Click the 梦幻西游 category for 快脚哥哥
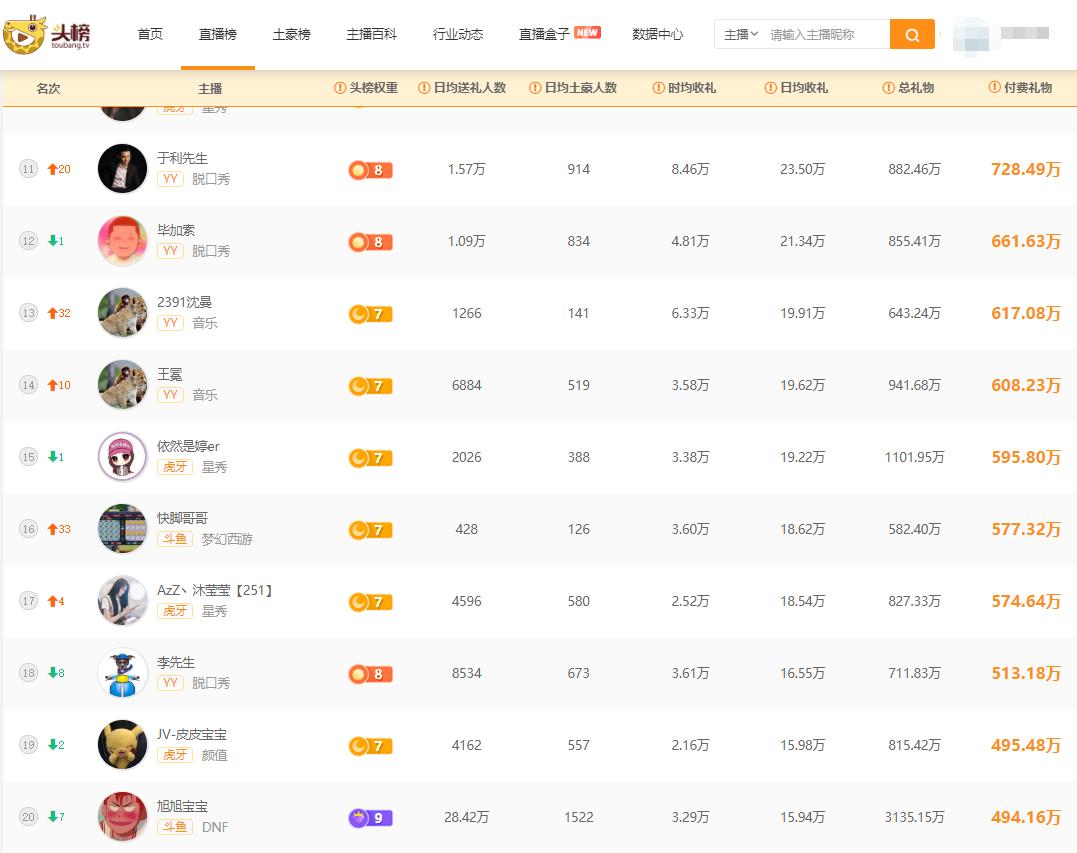This screenshot has width=1077, height=853. point(227,539)
